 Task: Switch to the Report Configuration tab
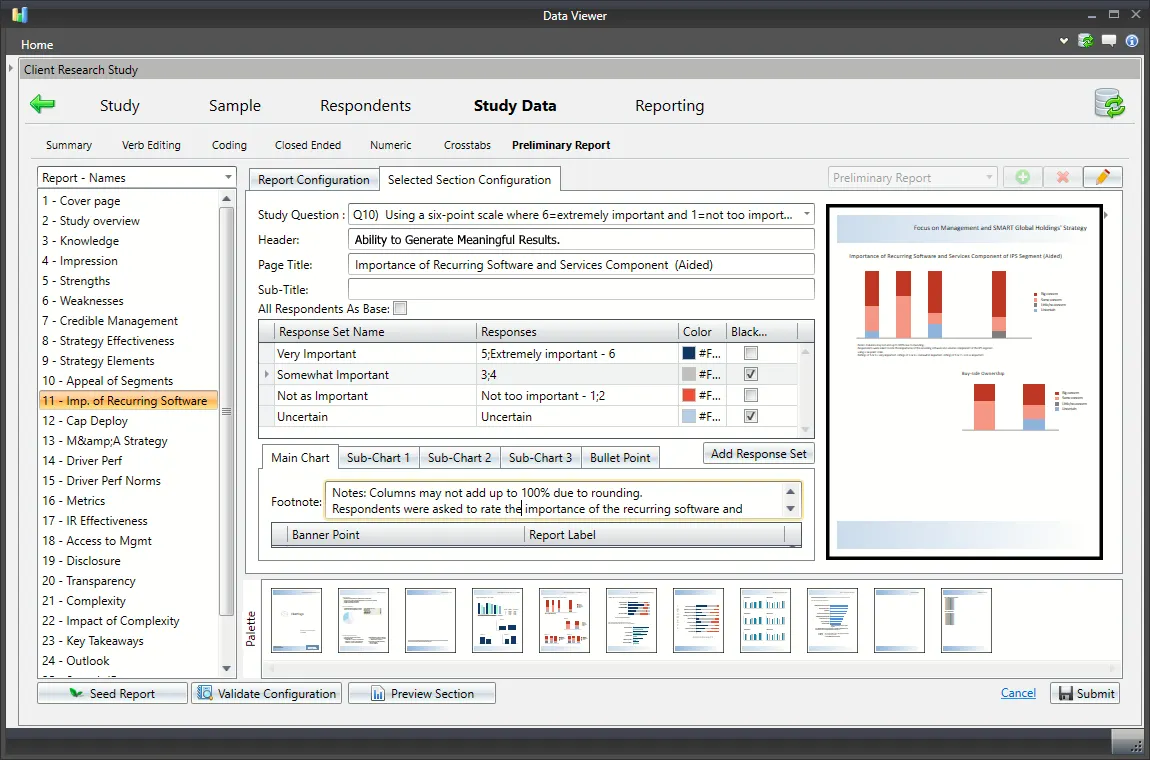(x=313, y=180)
